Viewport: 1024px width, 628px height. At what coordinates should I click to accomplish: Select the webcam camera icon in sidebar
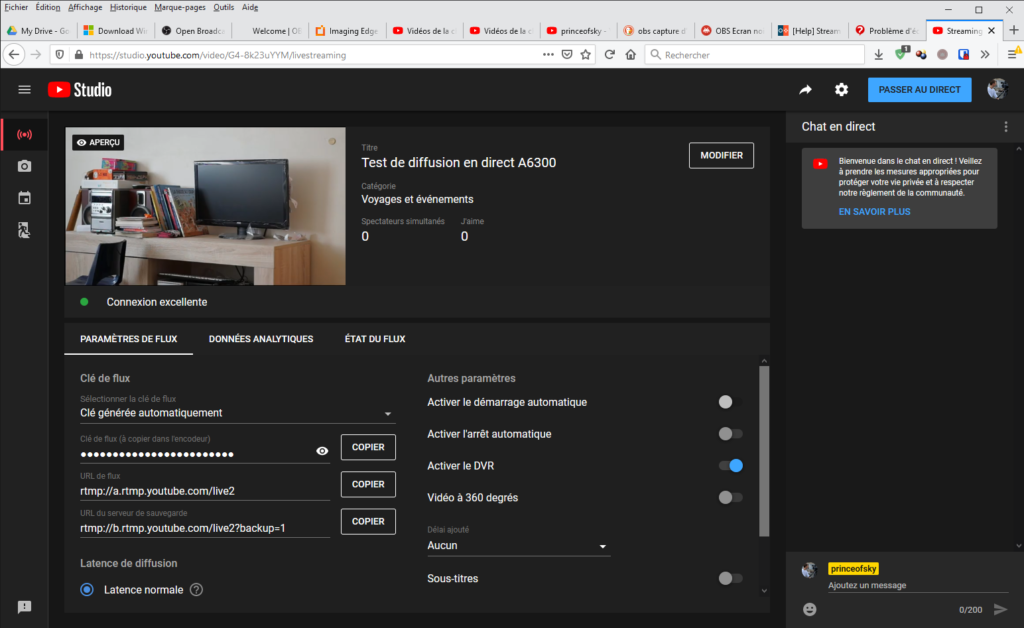point(24,166)
